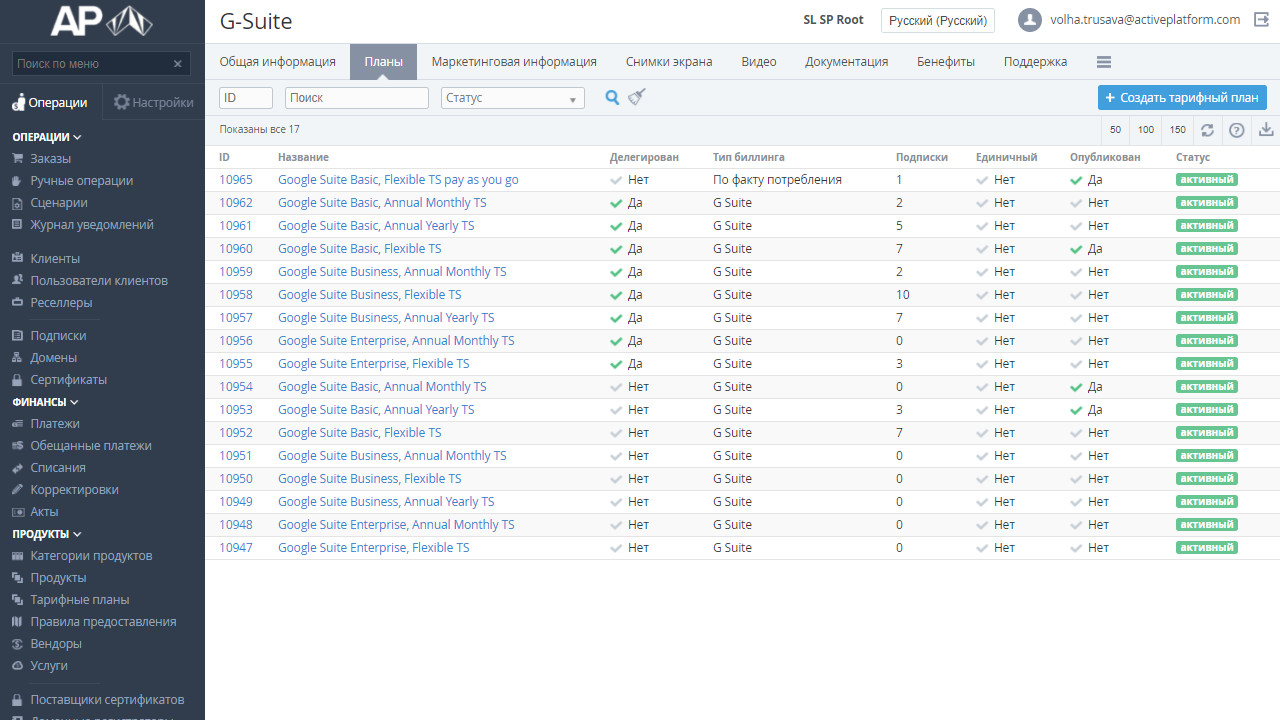Show 50 rows per page

pyautogui.click(x=1116, y=130)
